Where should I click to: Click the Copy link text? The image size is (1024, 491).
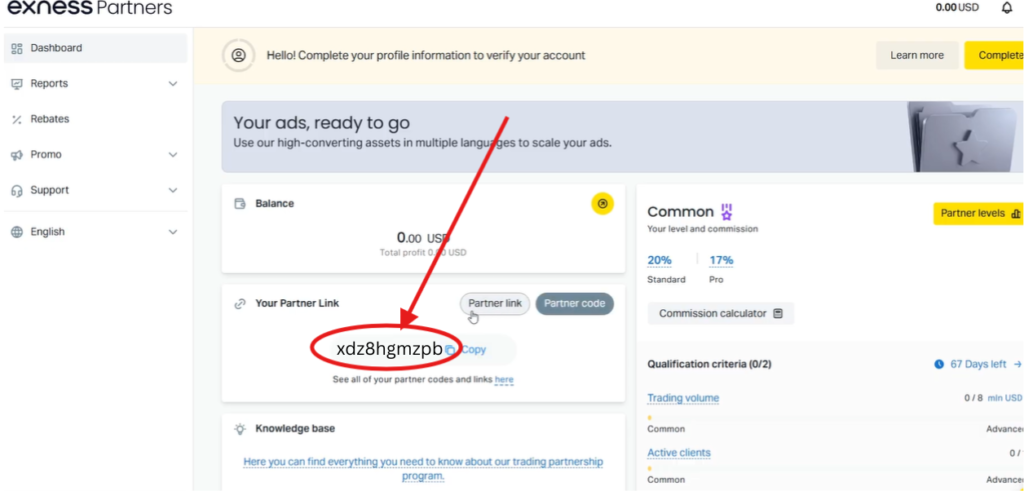[x=473, y=350]
